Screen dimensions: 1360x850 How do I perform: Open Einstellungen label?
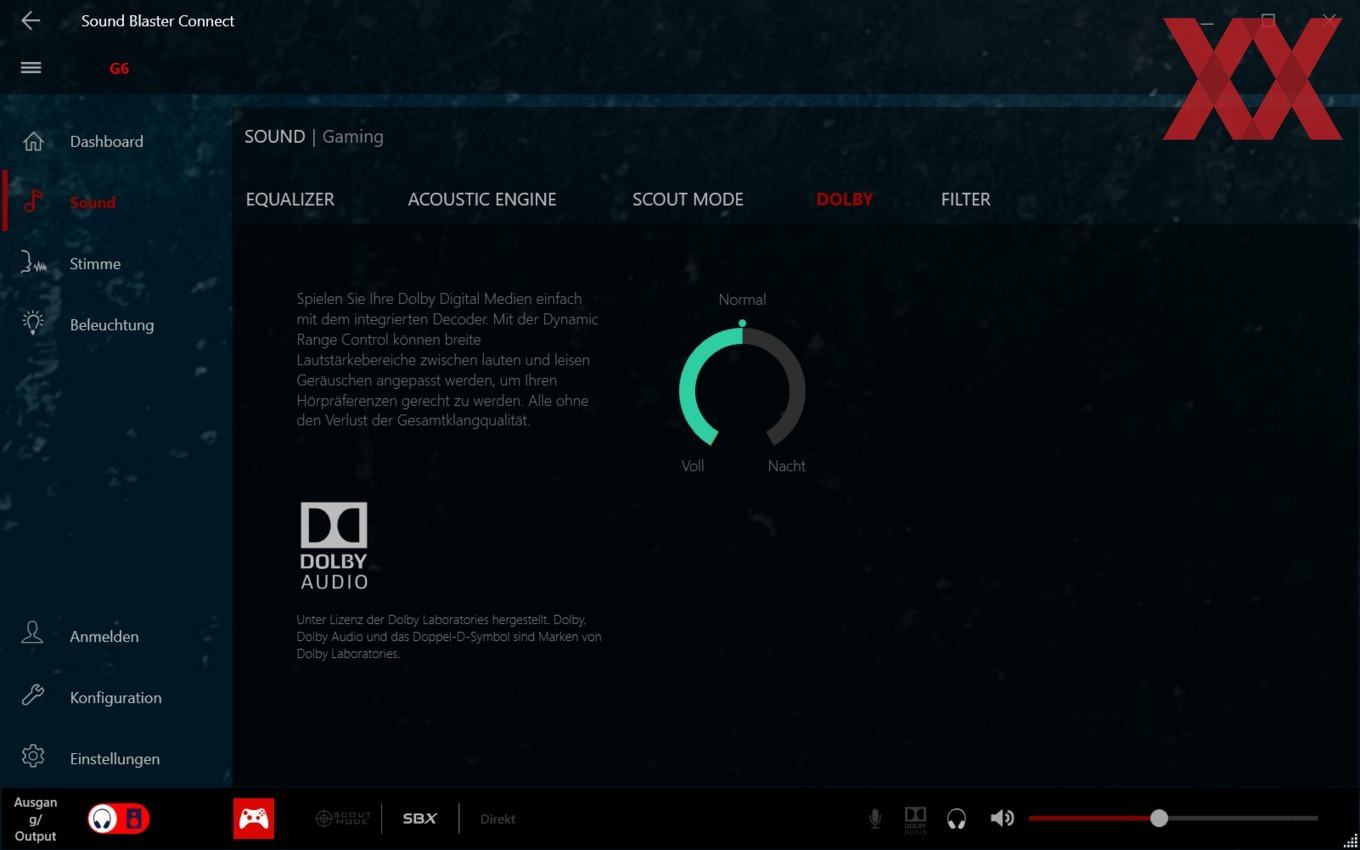115,759
